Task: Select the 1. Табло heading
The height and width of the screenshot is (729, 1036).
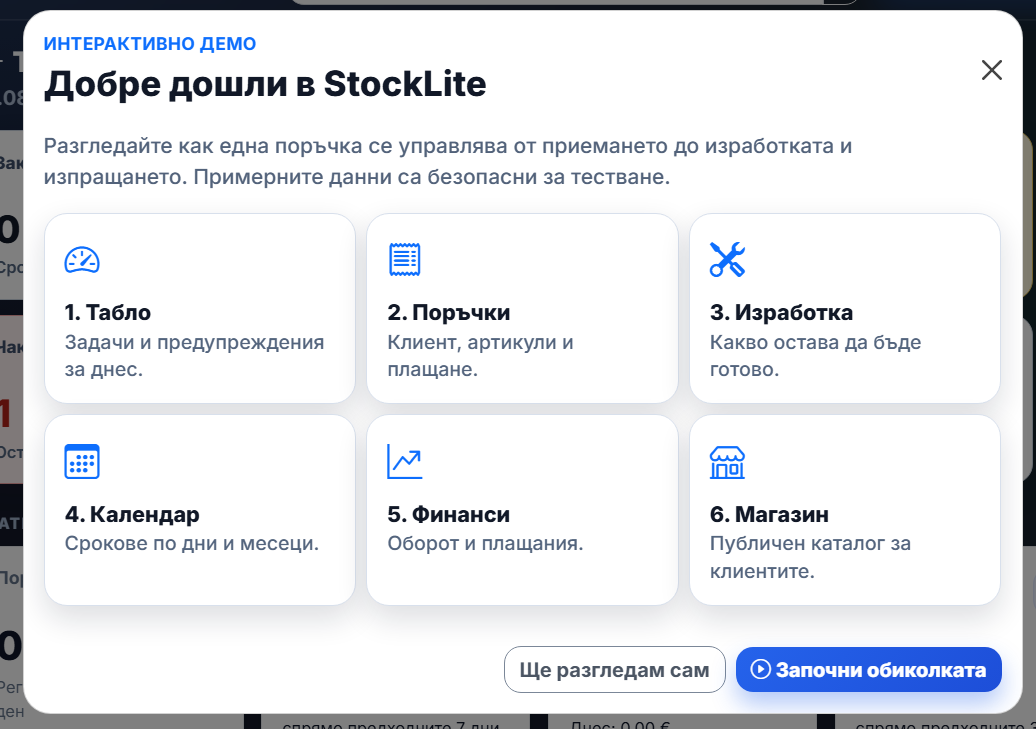Action: (108, 312)
